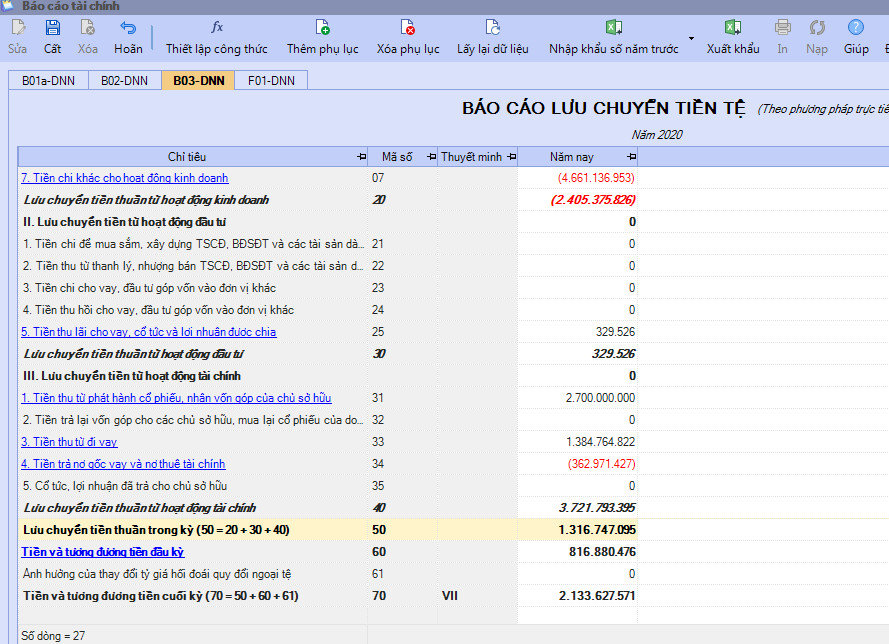Click the Sửa edit icon
This screenshot has width=889, height=644.
point(18,28)
